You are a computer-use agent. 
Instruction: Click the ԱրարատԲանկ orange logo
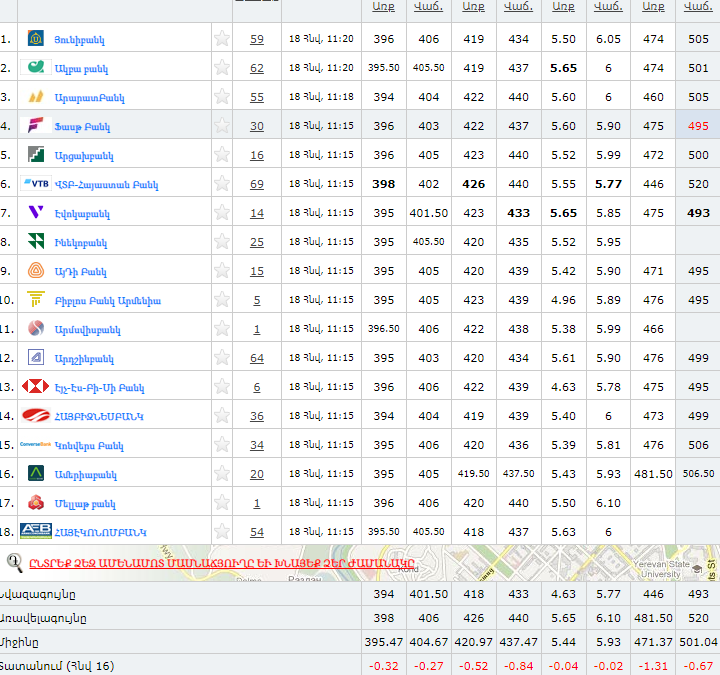[x=36, y=96]
